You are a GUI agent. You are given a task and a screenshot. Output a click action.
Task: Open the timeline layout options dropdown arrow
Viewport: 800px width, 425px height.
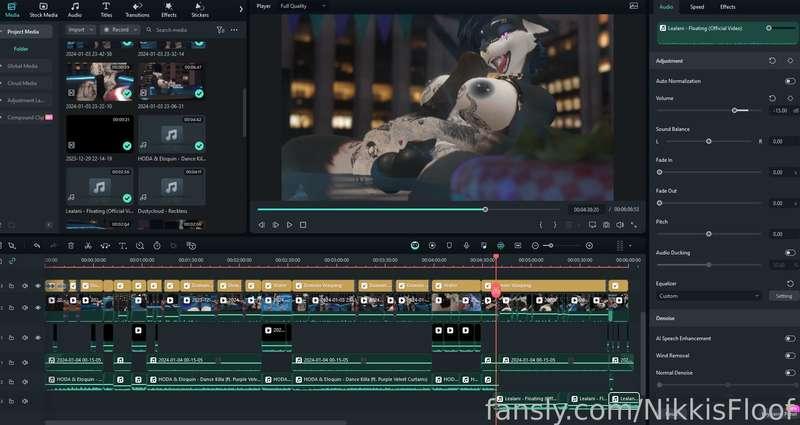[630, 246]
